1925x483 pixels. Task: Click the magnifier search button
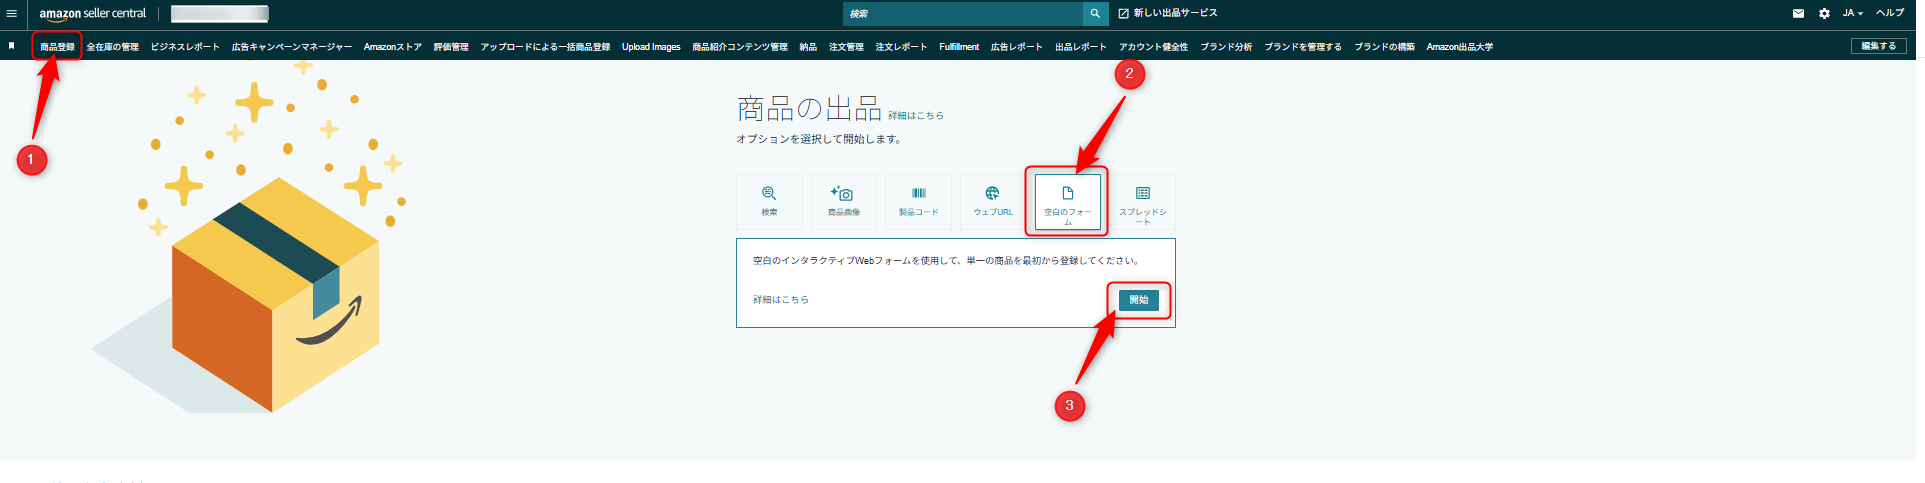coord(1095,14)
